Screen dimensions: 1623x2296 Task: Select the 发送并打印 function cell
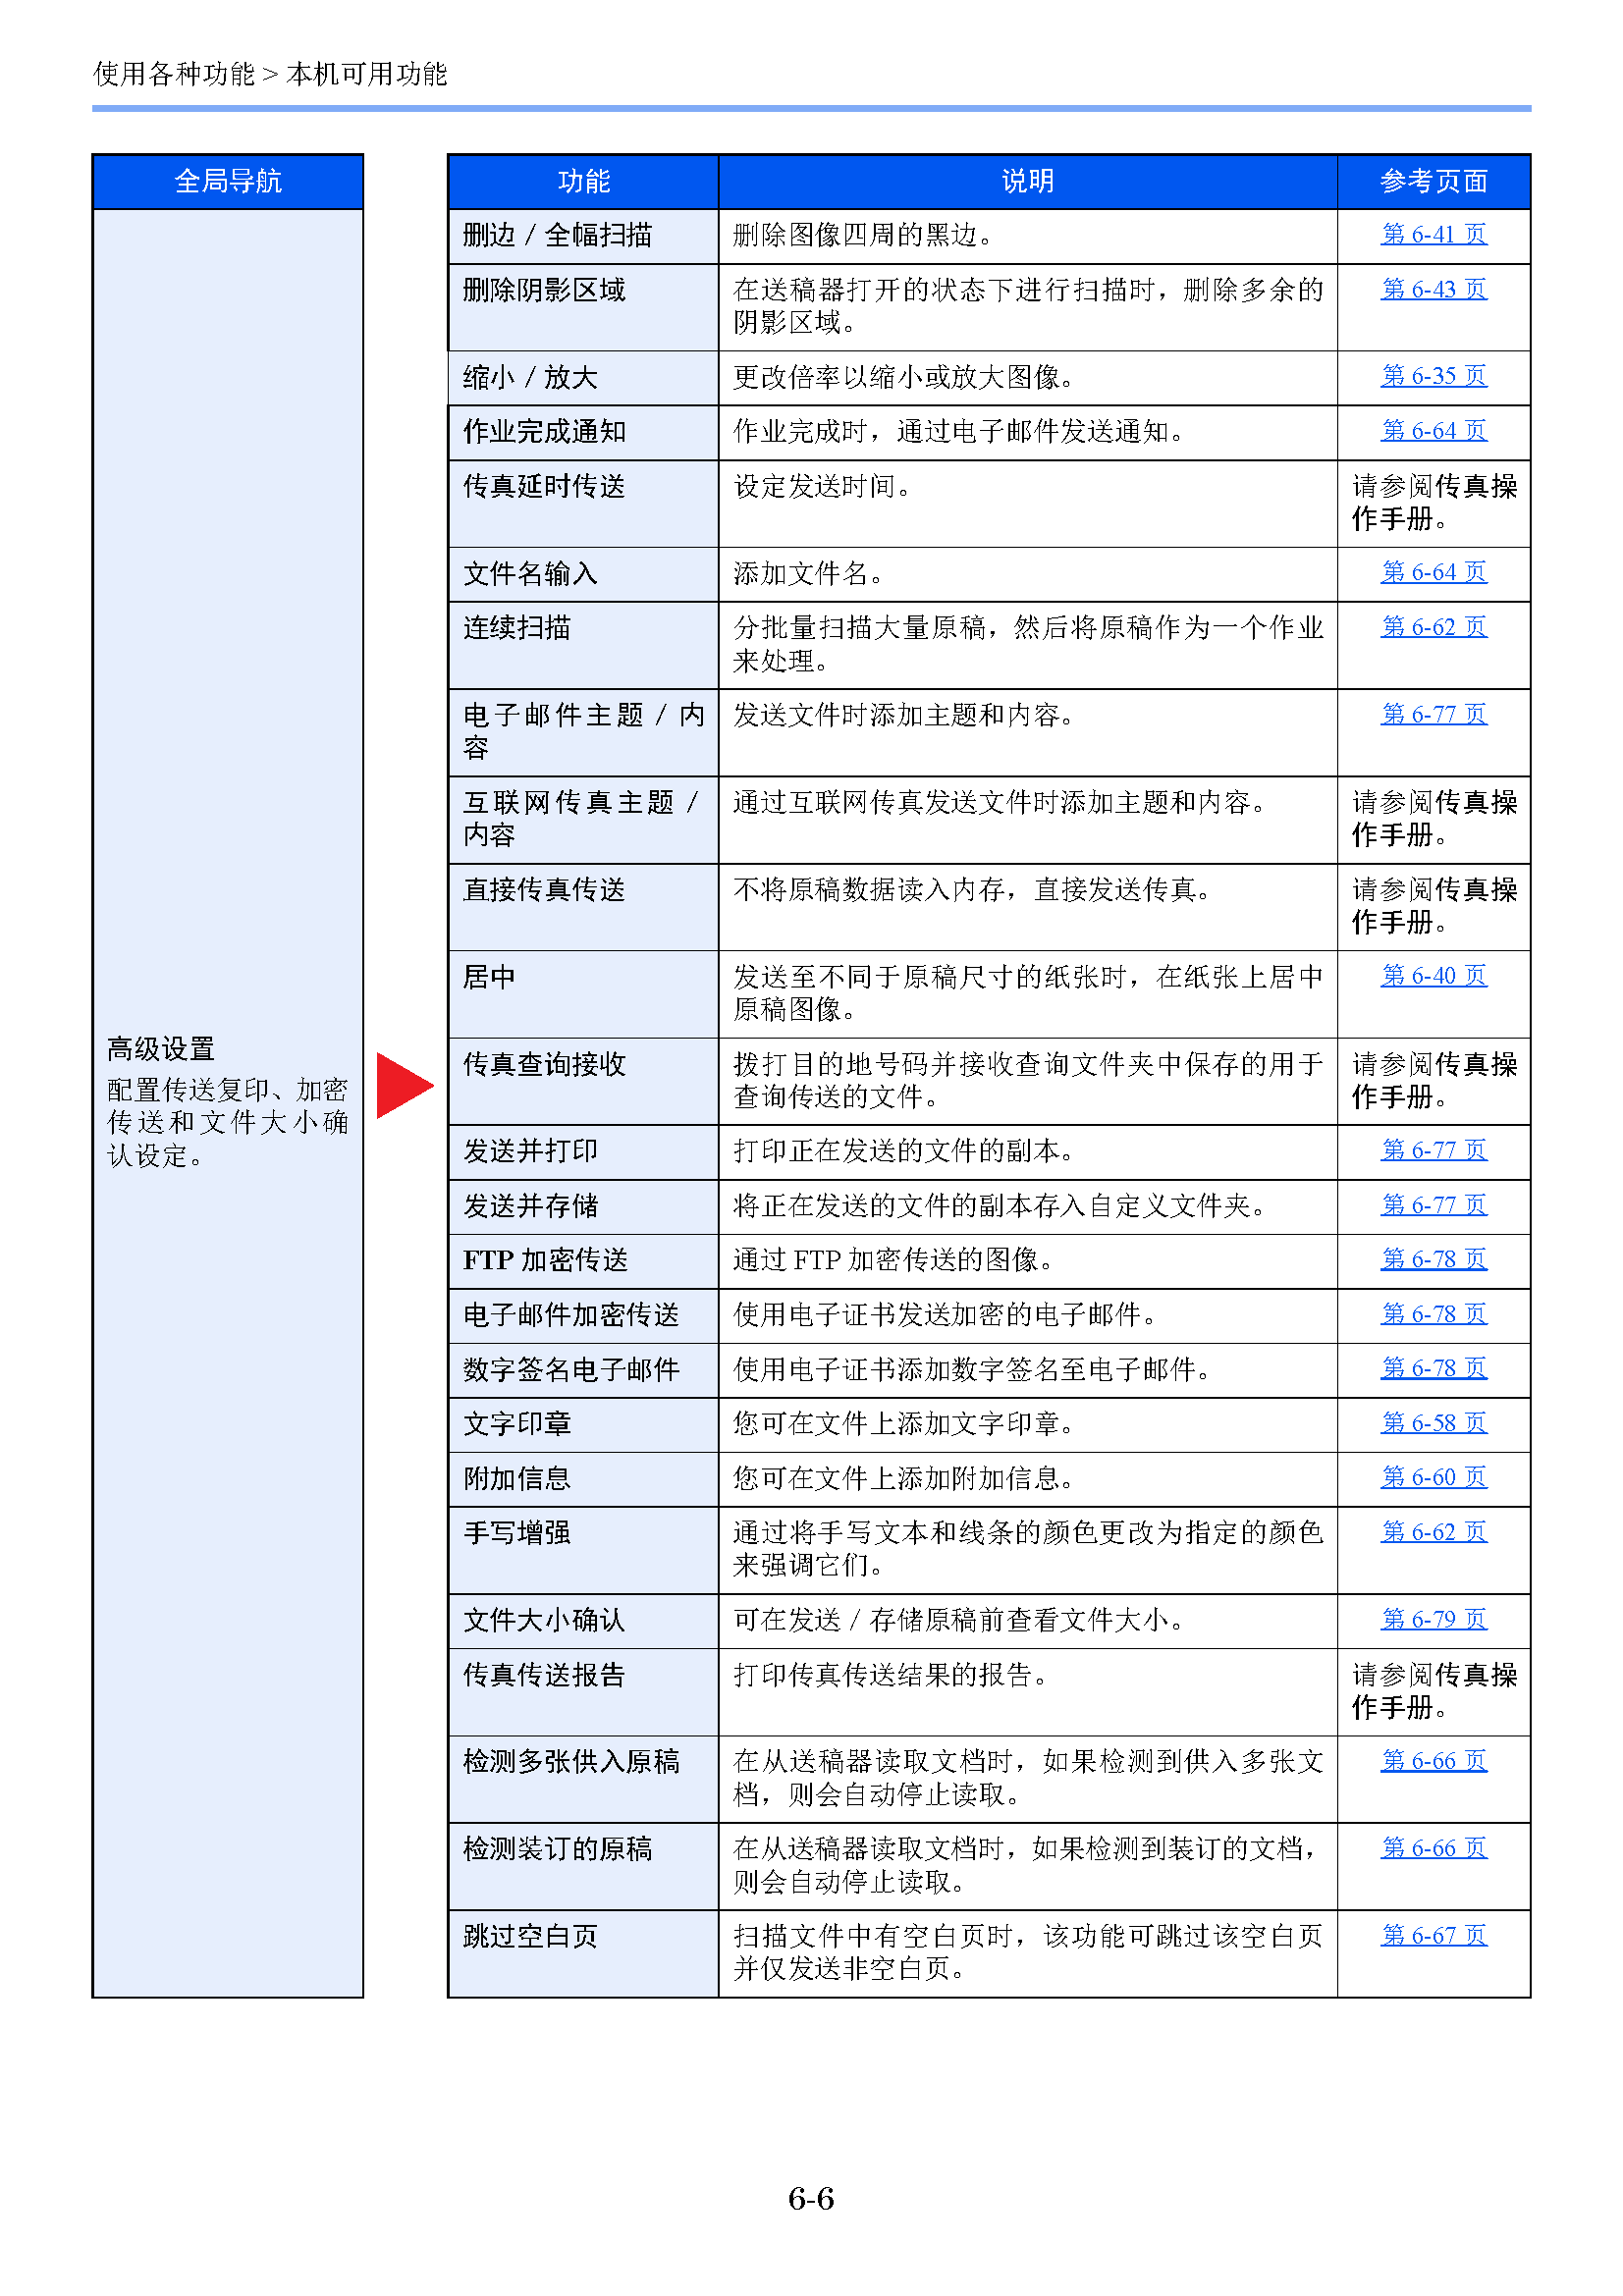(x=584, y=1152)
